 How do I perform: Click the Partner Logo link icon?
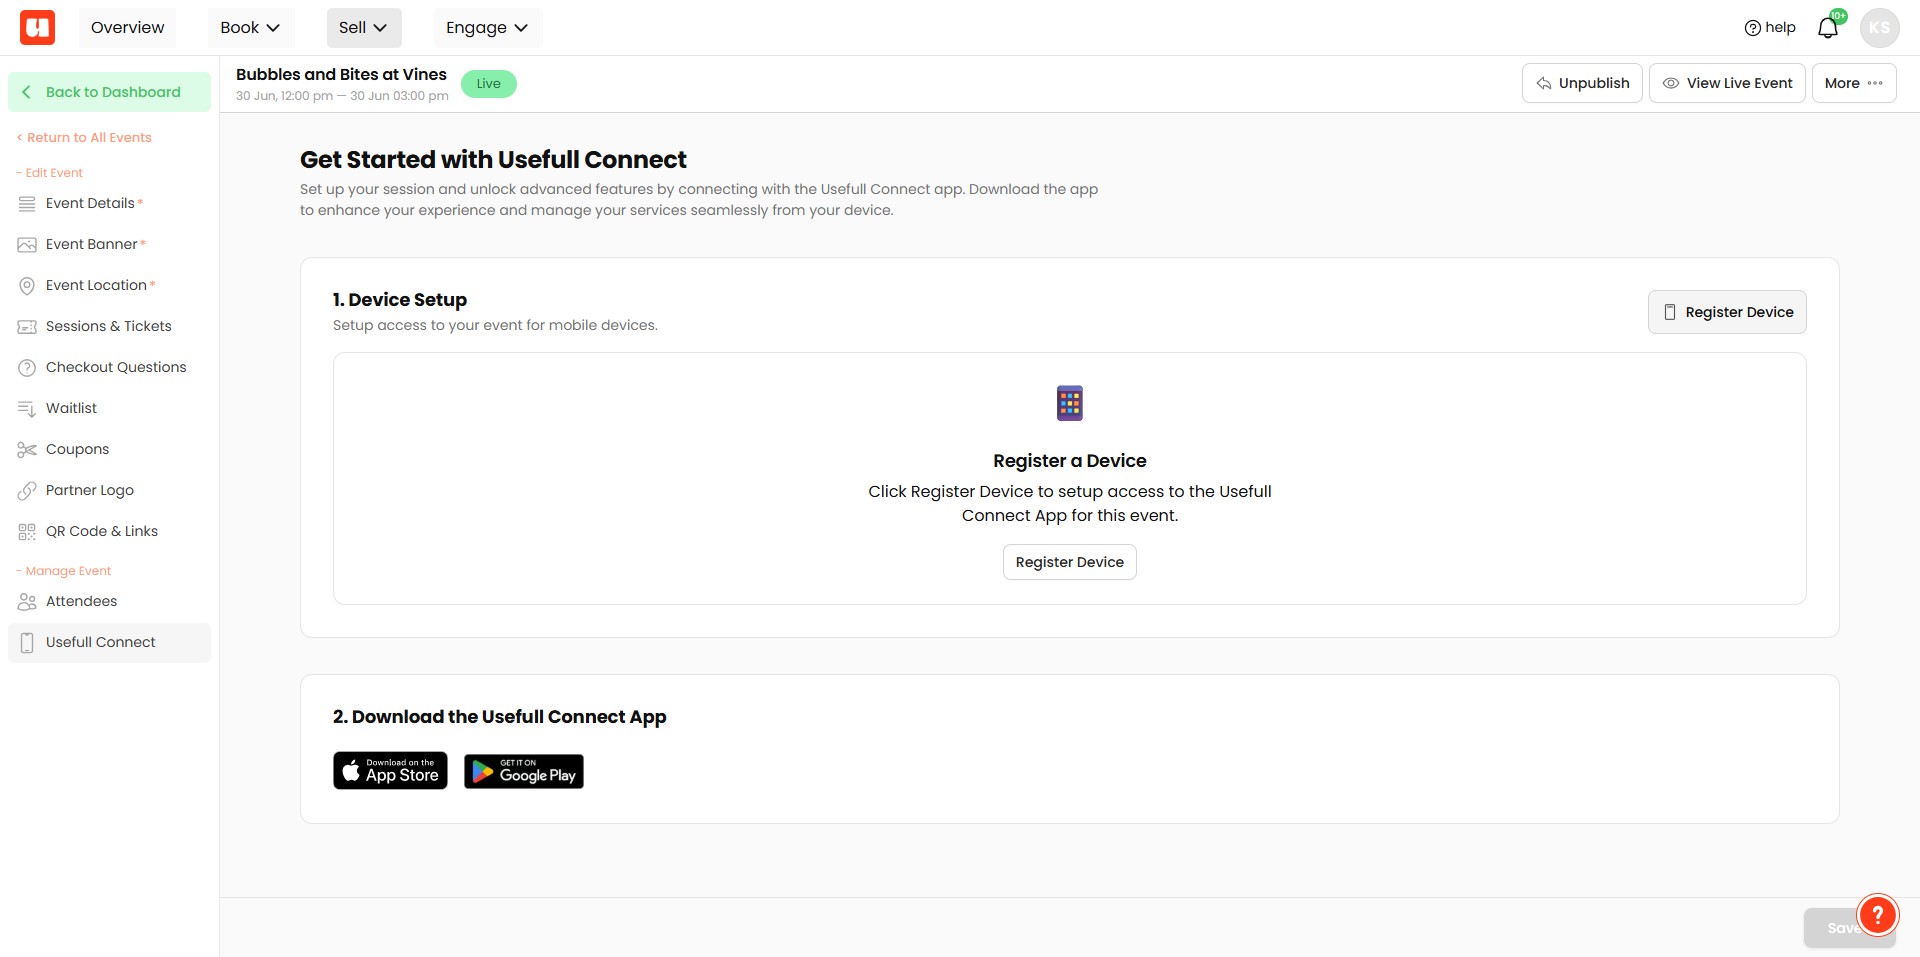coord(27,491)
